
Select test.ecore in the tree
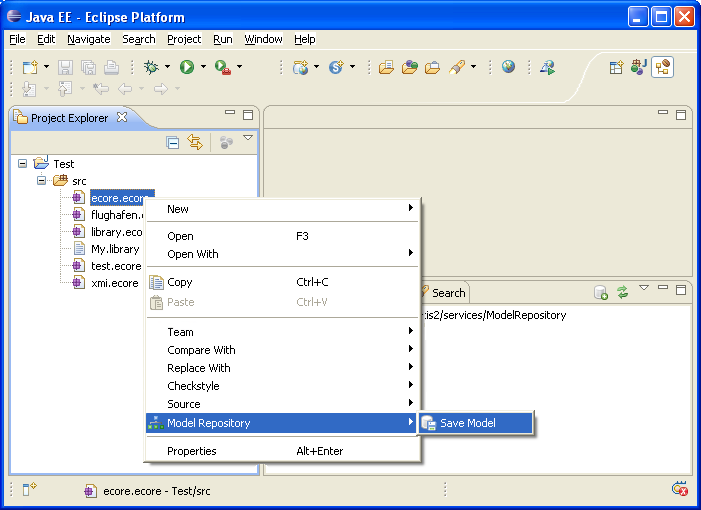click(x=116, y=266)
